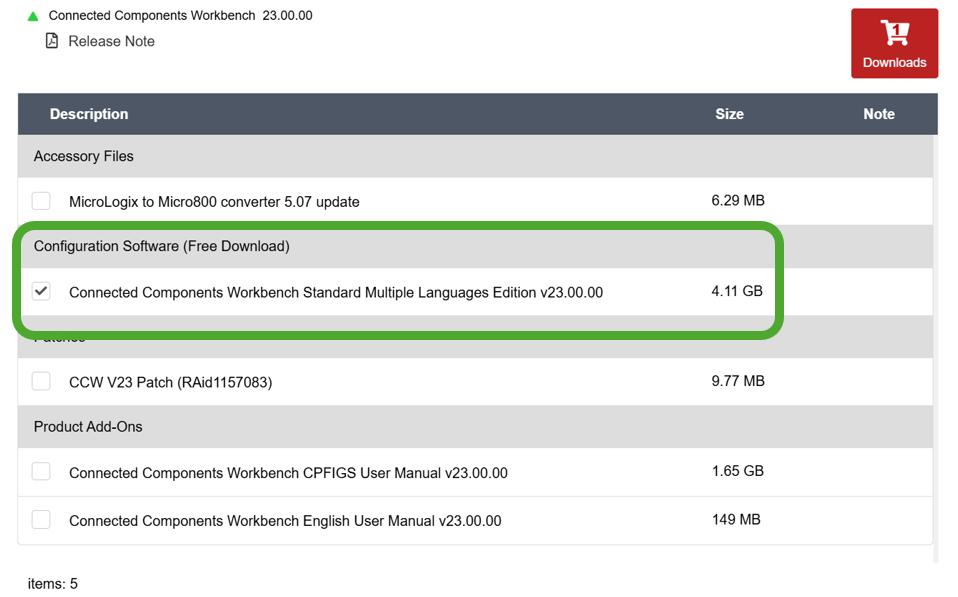Select the Product Add-Ons group header

pyautogui.click(x=88, y=427)
